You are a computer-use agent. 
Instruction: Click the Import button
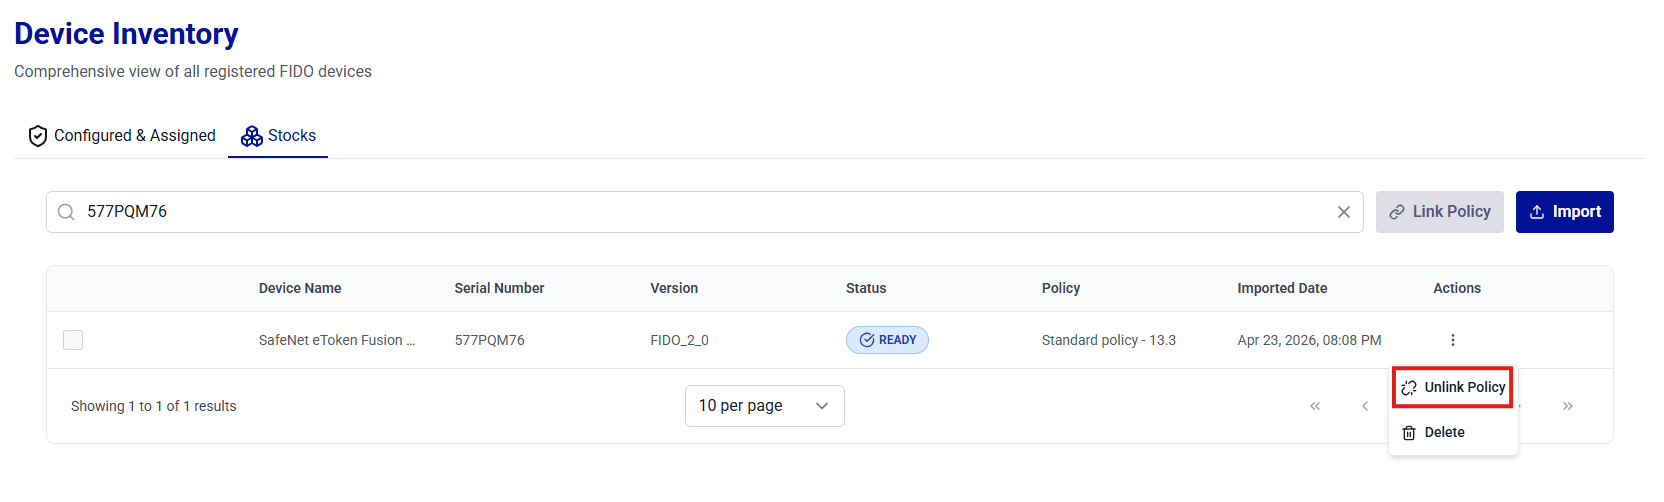pyautogui.click(x=1564, y=212)
